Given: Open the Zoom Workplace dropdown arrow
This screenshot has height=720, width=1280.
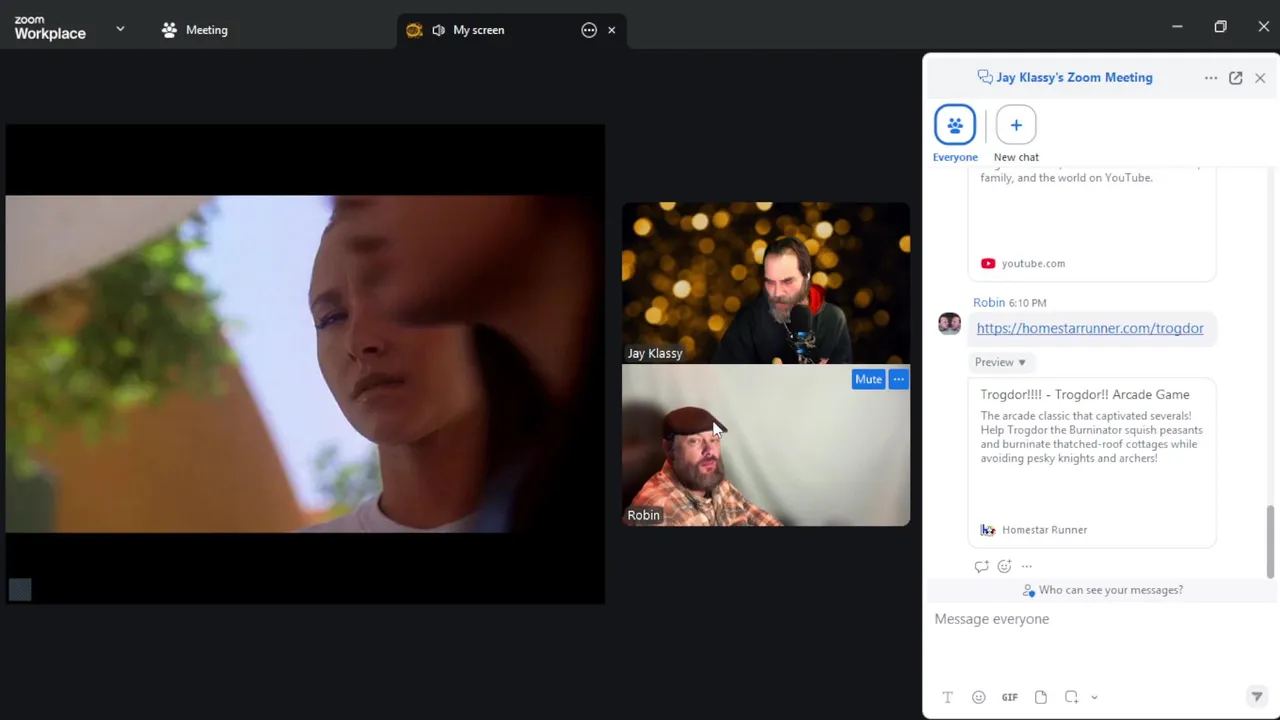Looking at the screenshot, I should click(120, 29).
